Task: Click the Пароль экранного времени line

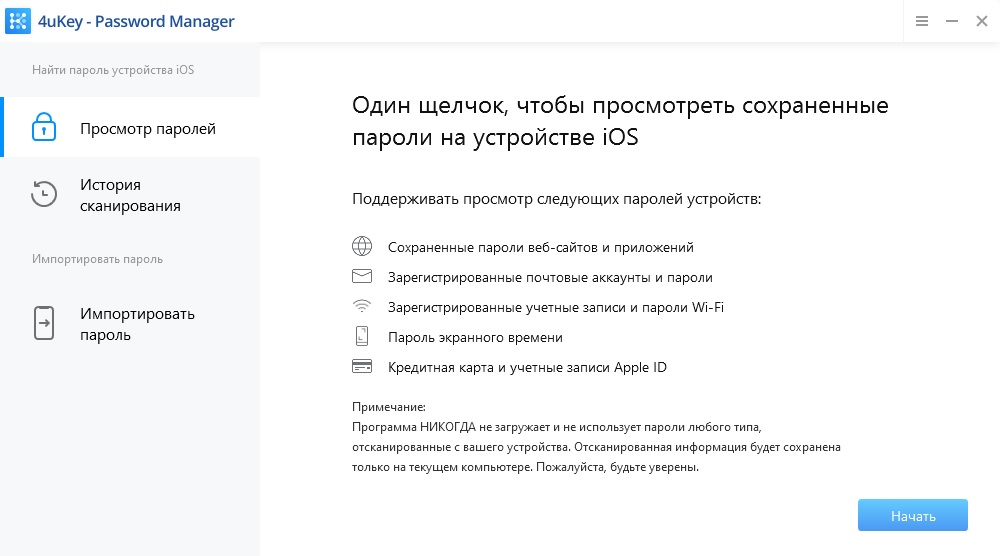Action: [475, 337]
